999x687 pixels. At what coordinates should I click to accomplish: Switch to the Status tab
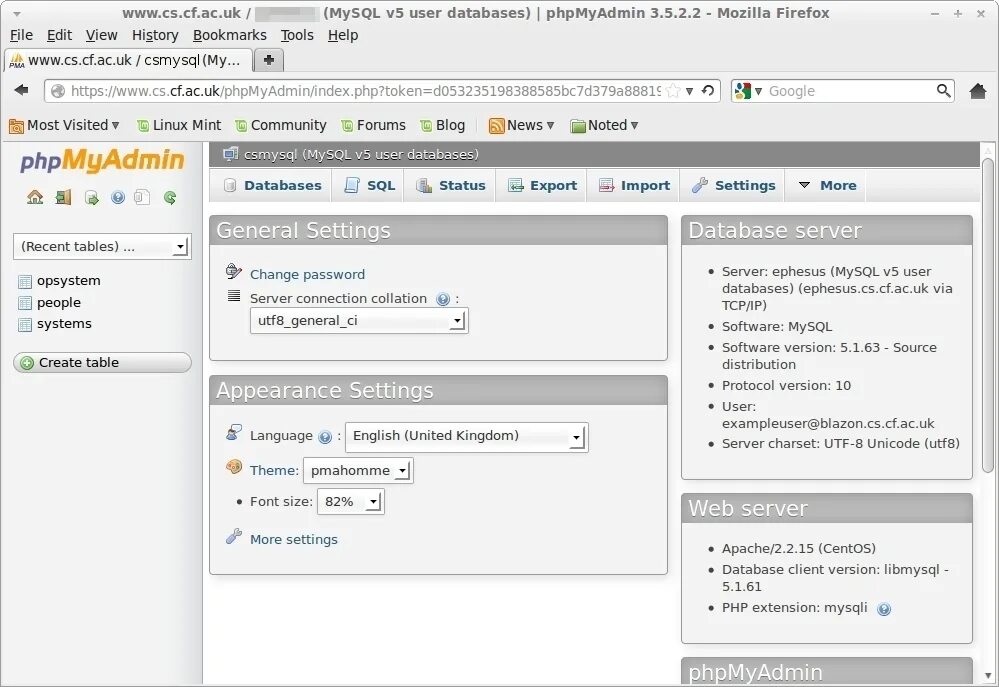coord(450,185)
